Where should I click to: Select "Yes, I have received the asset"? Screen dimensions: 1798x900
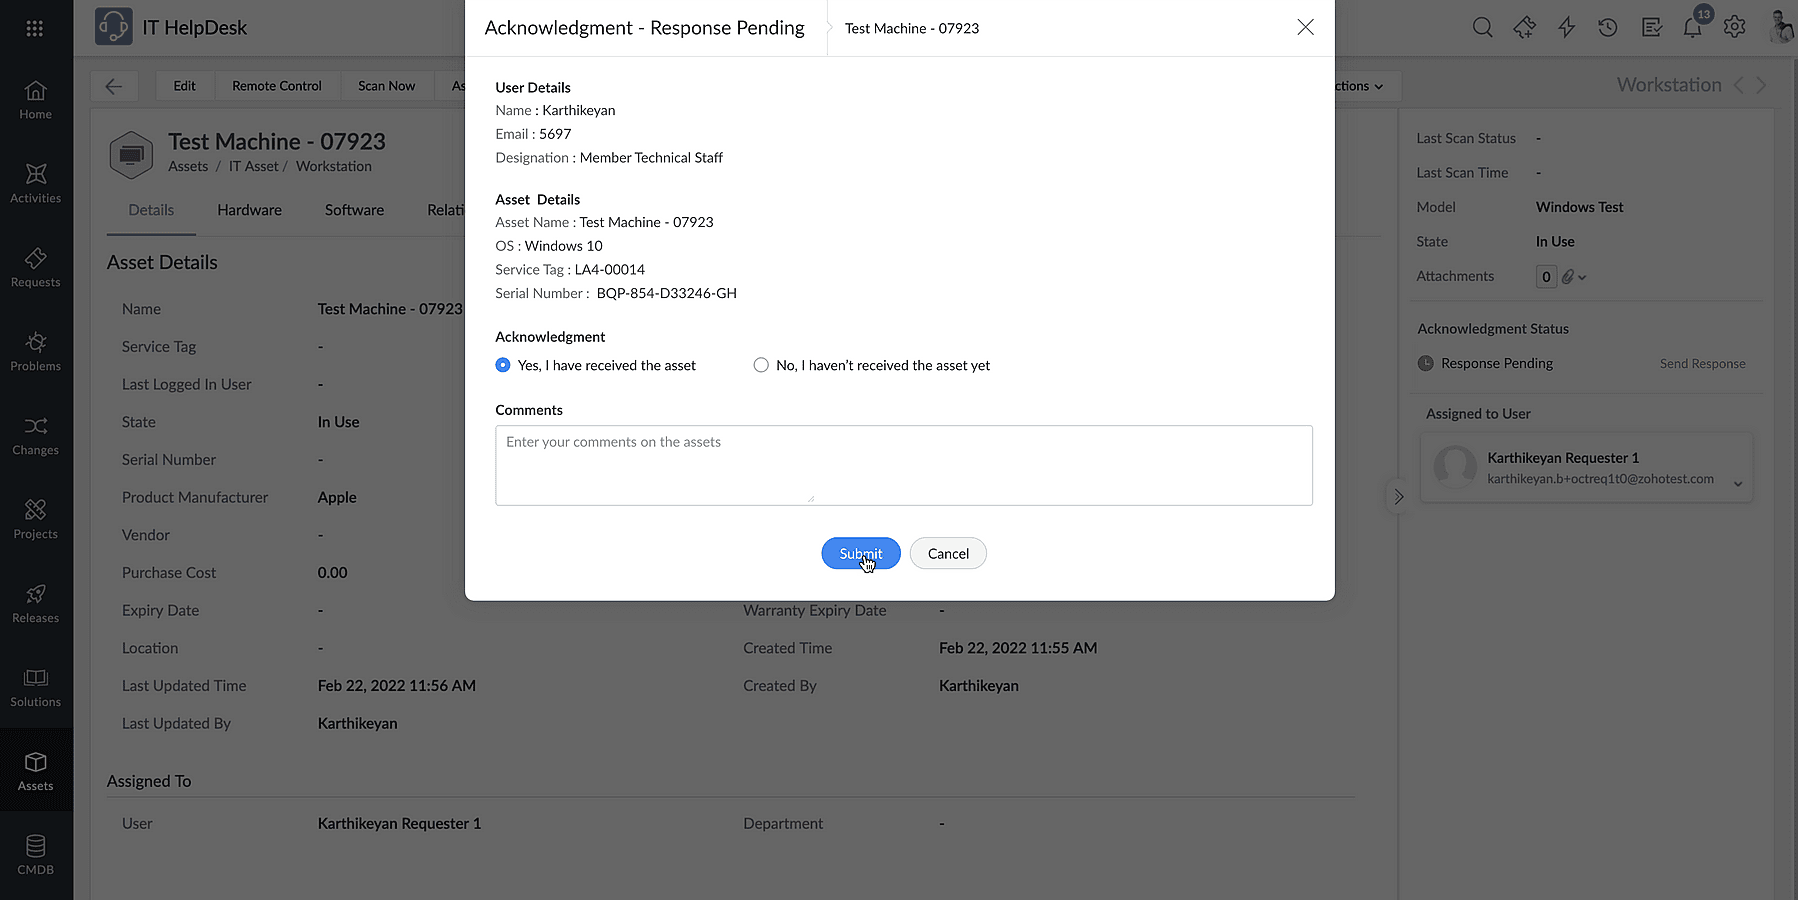[x=503, y=365]
